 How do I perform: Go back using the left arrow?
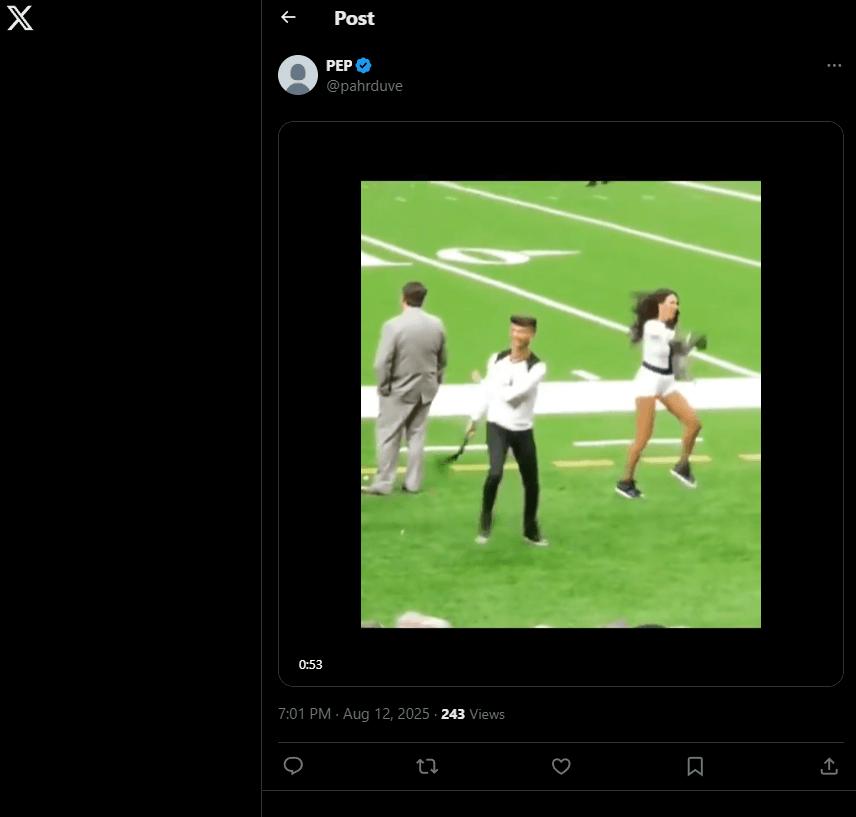tap(288, 18)
